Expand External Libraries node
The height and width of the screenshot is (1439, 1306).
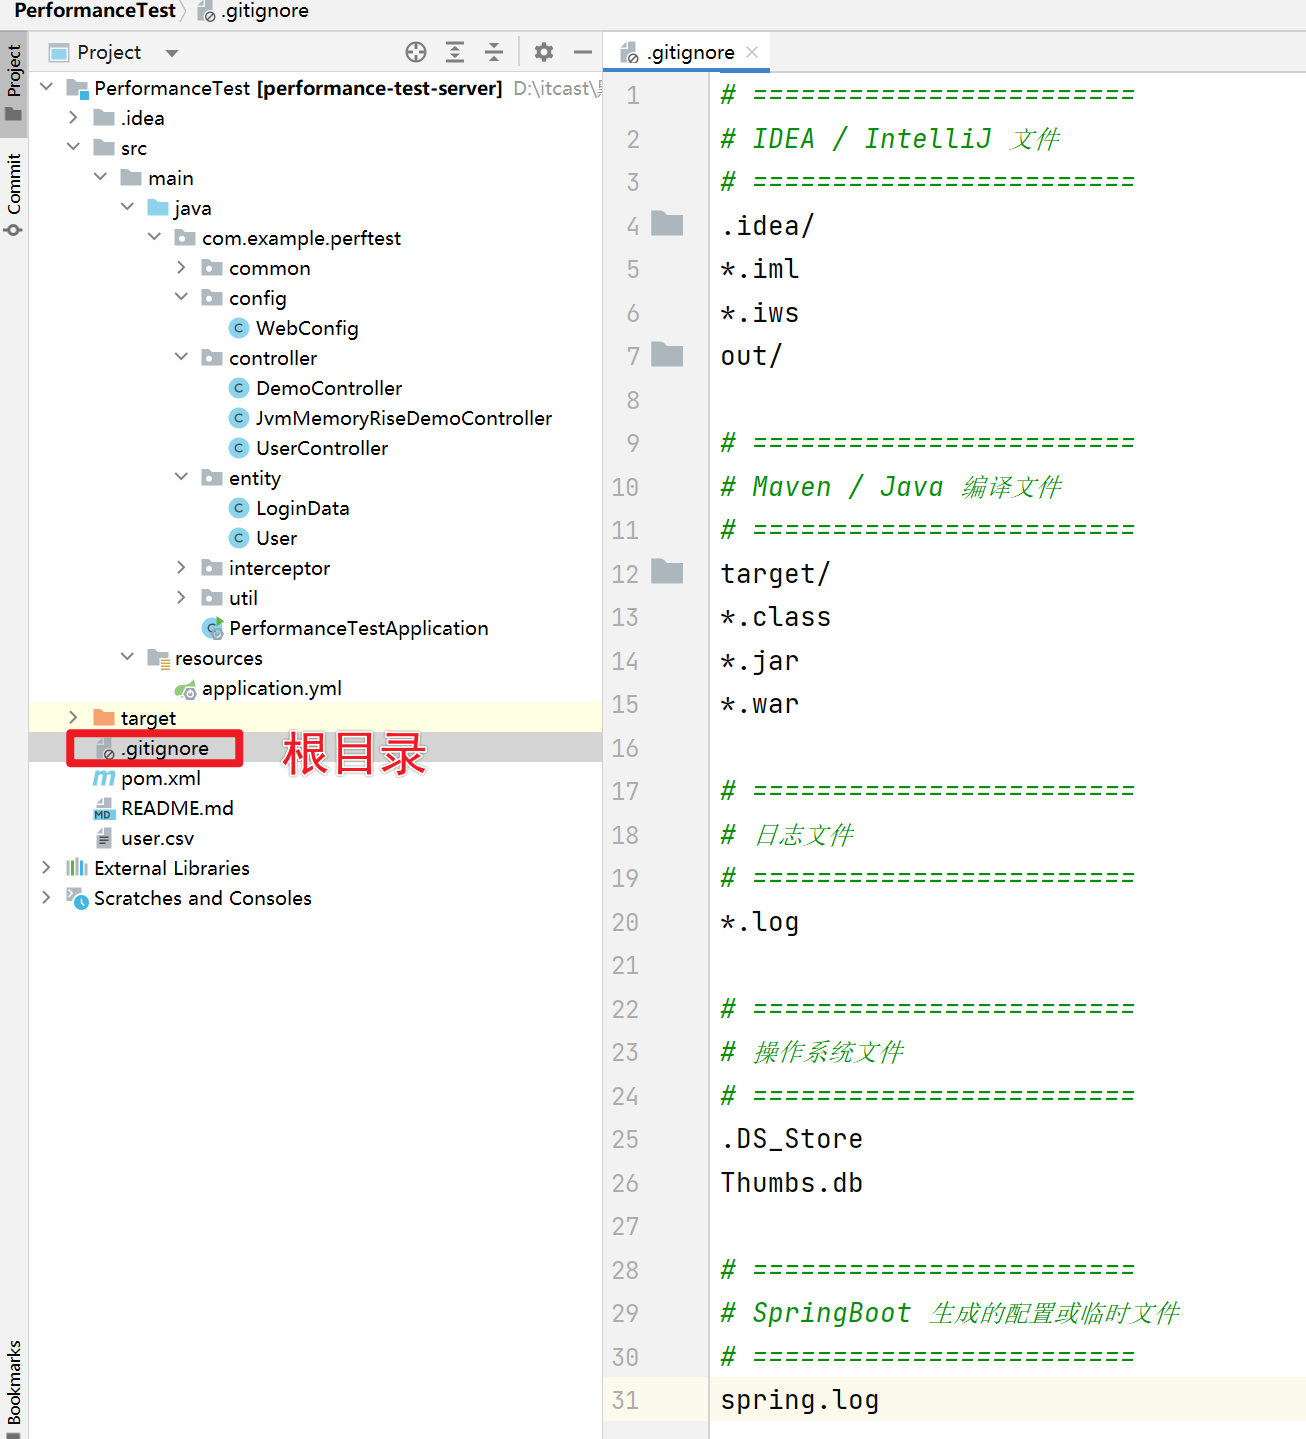point(46,867)
